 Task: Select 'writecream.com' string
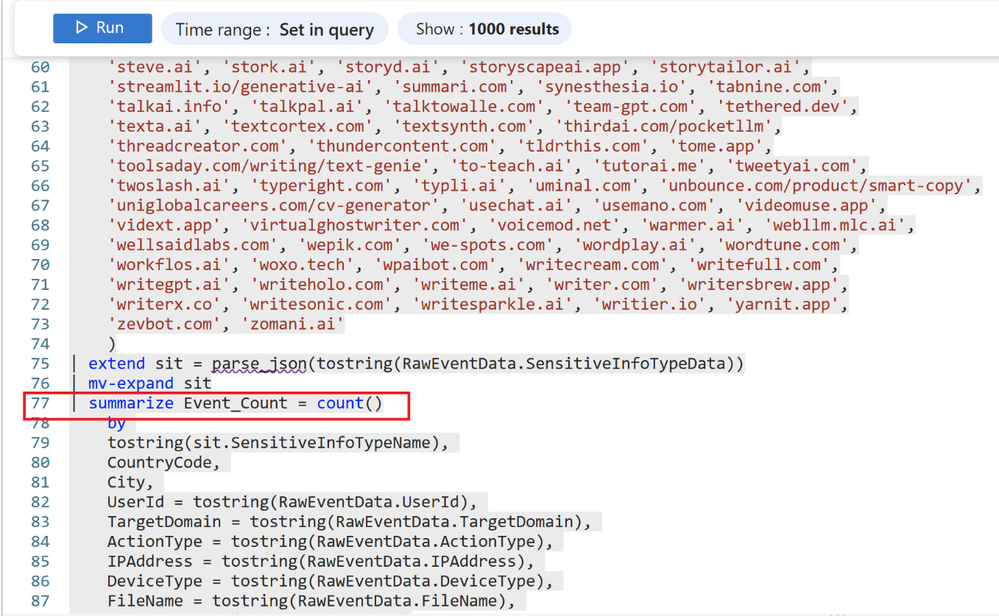[593, 264]
